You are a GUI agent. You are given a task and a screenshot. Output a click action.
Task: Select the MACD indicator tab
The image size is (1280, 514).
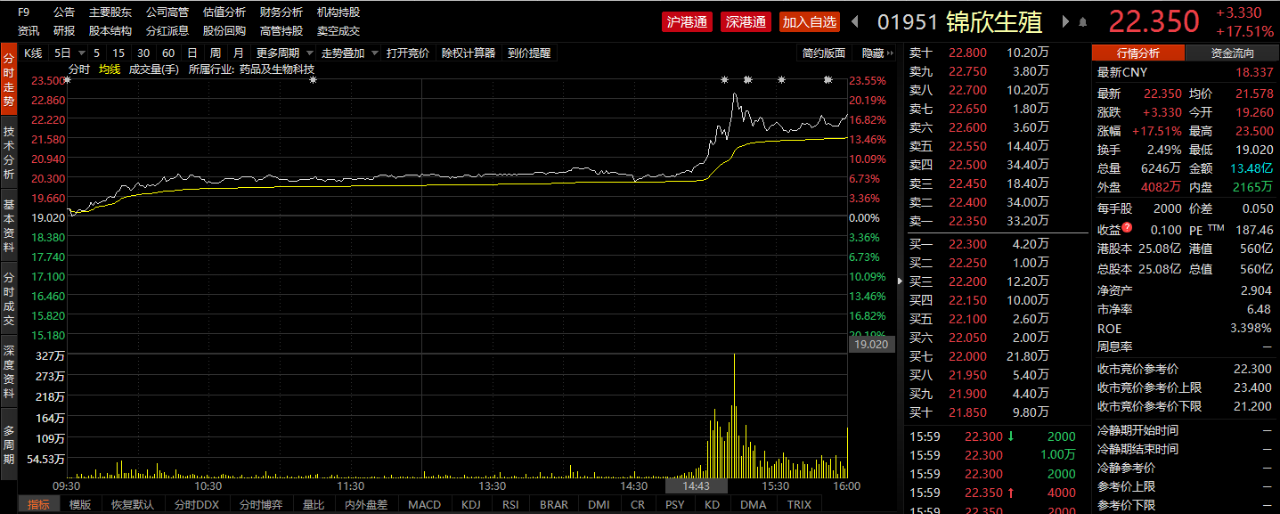tap(424, 504)
